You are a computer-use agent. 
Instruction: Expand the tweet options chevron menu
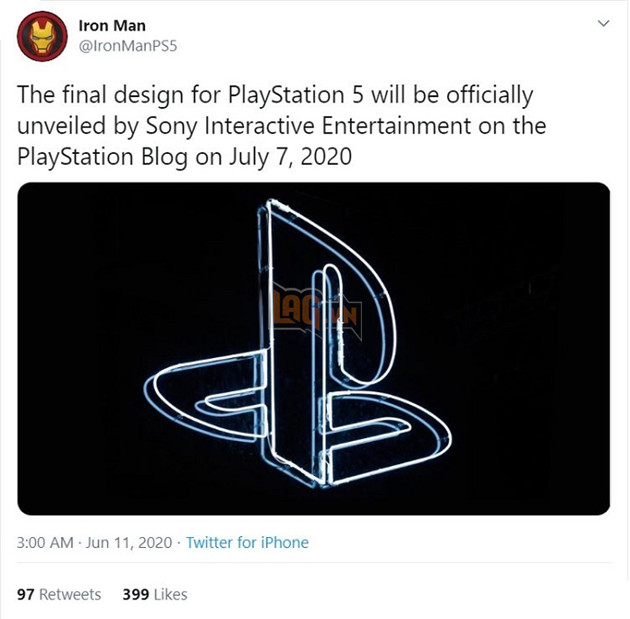click(603, 23)
